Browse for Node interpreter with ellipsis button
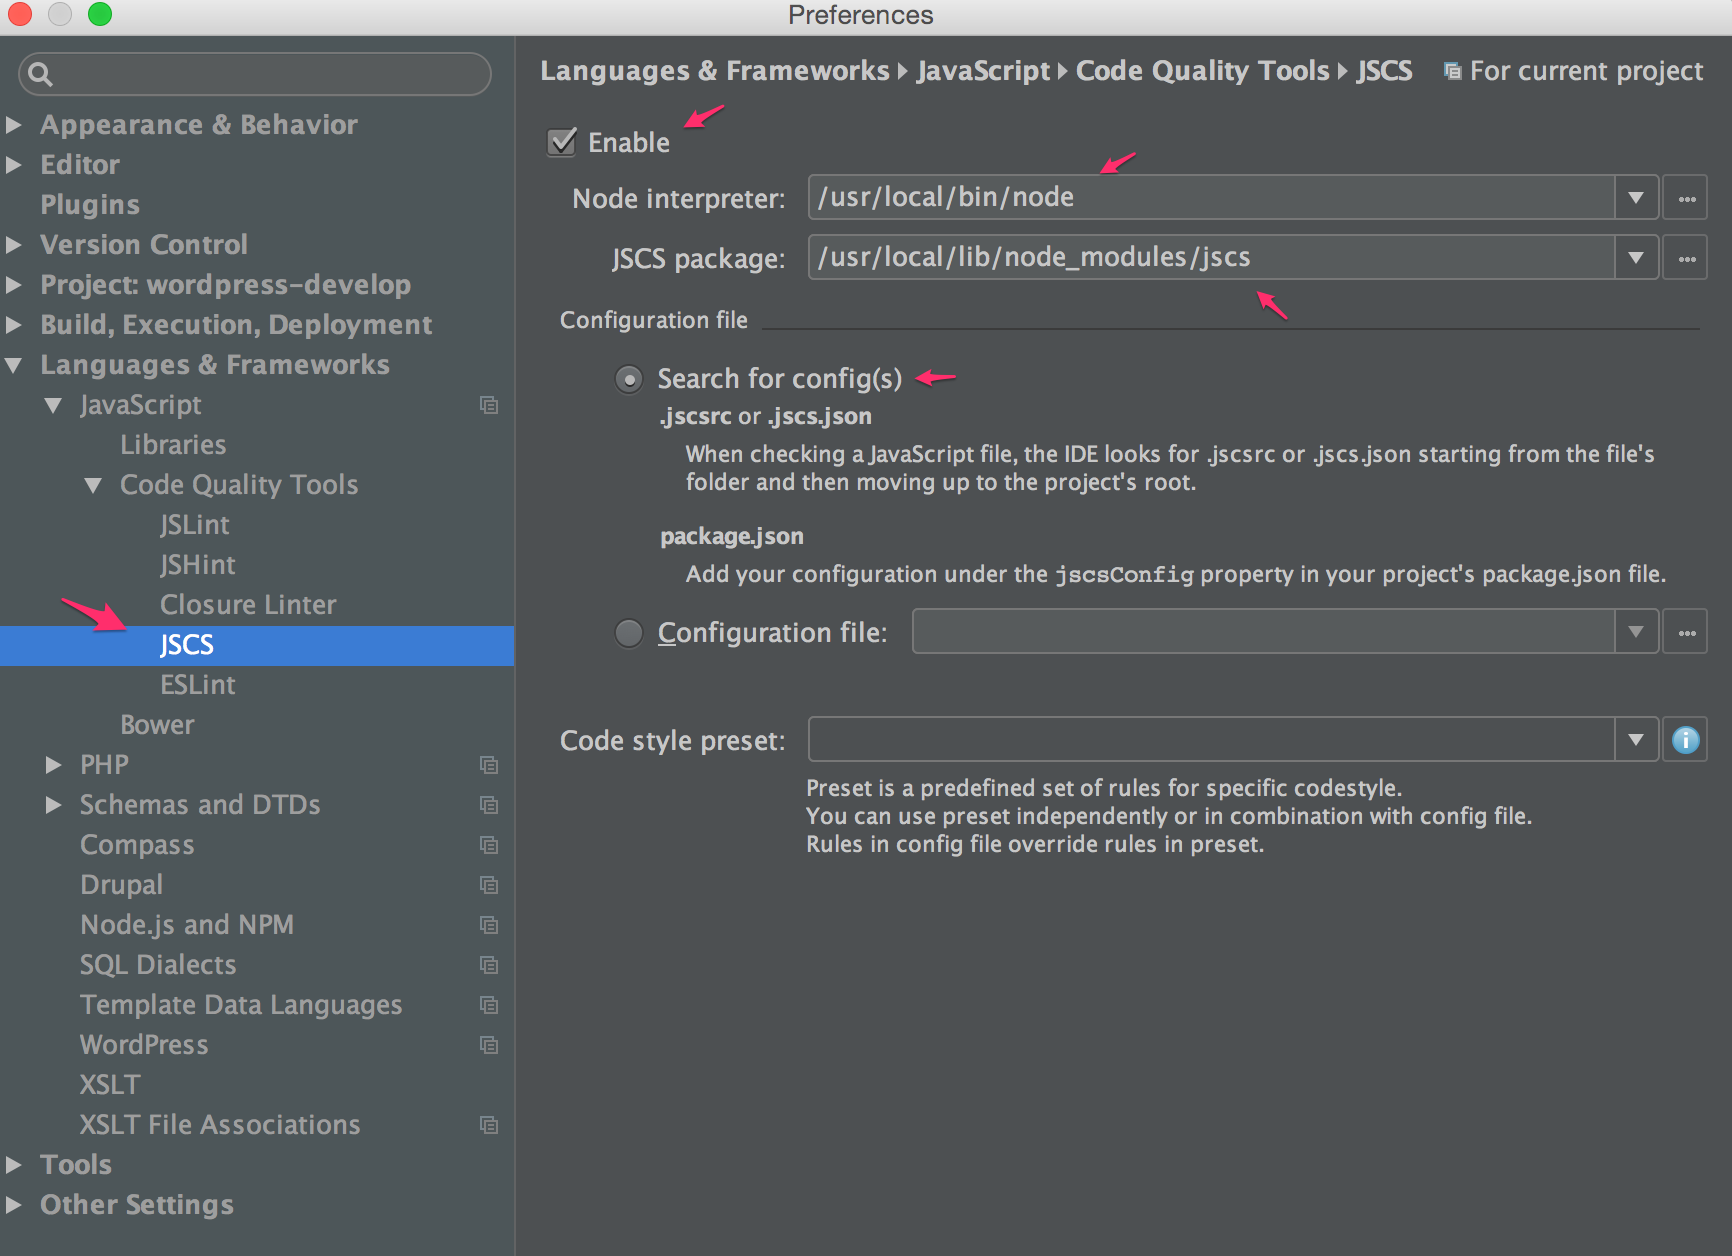This screenshot has height=1256, width=1732. click(x=1685, y=198)
